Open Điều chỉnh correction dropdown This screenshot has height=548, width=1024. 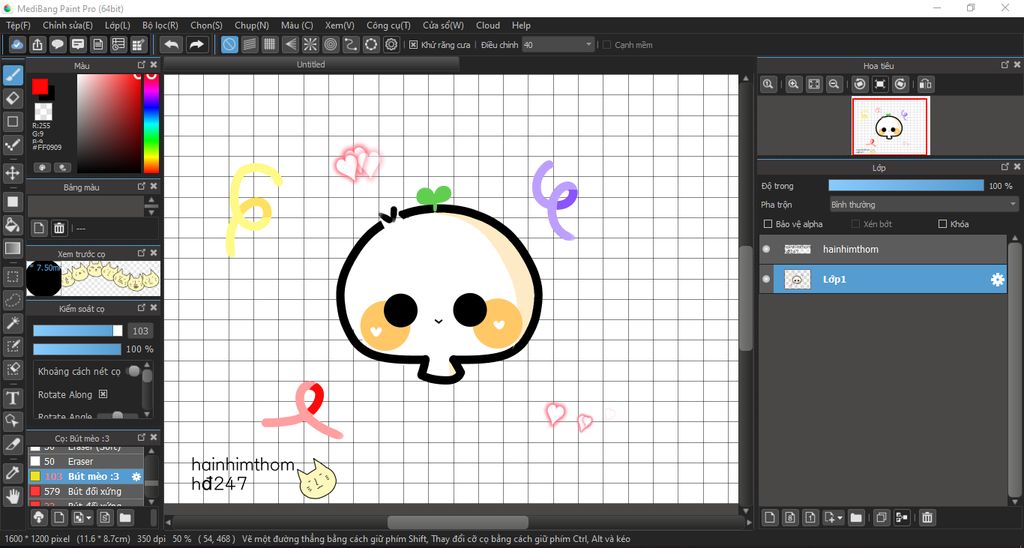pyautogui.click(x=558, y=45)
